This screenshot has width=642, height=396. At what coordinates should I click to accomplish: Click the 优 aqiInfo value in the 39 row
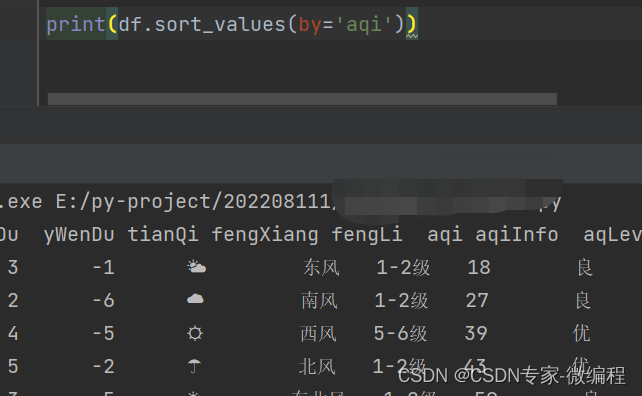pos(581,333)
